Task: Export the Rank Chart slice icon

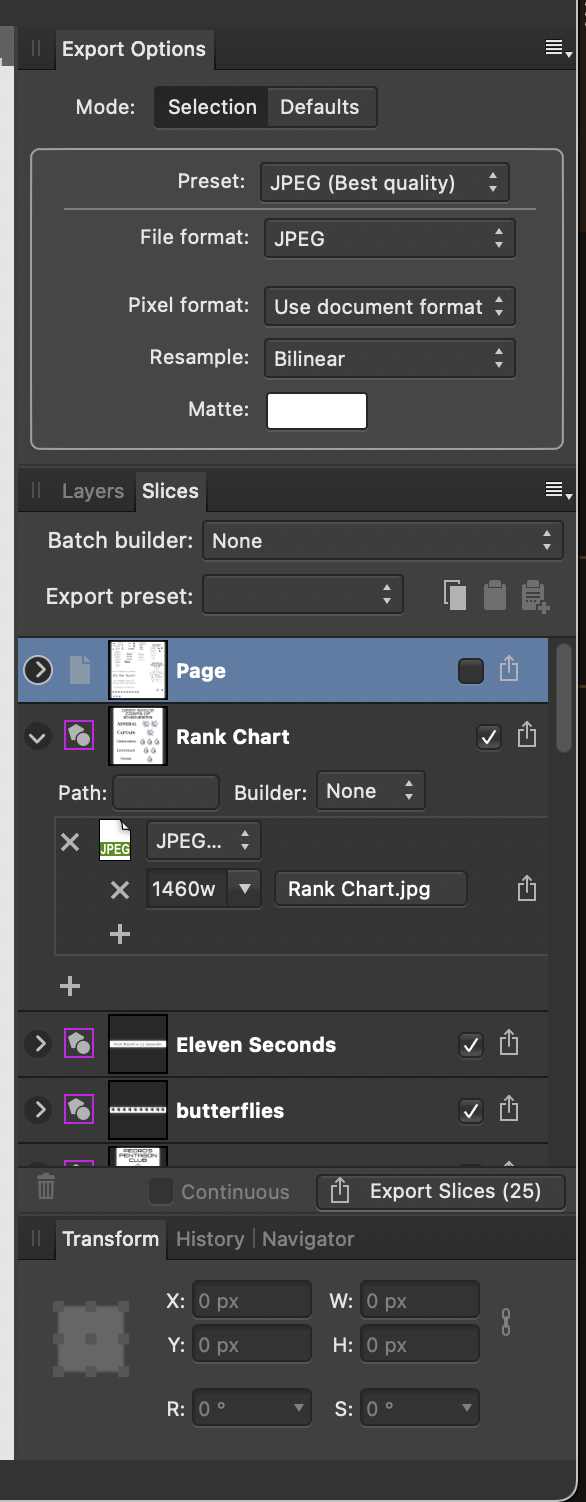Action: point(526,737)
